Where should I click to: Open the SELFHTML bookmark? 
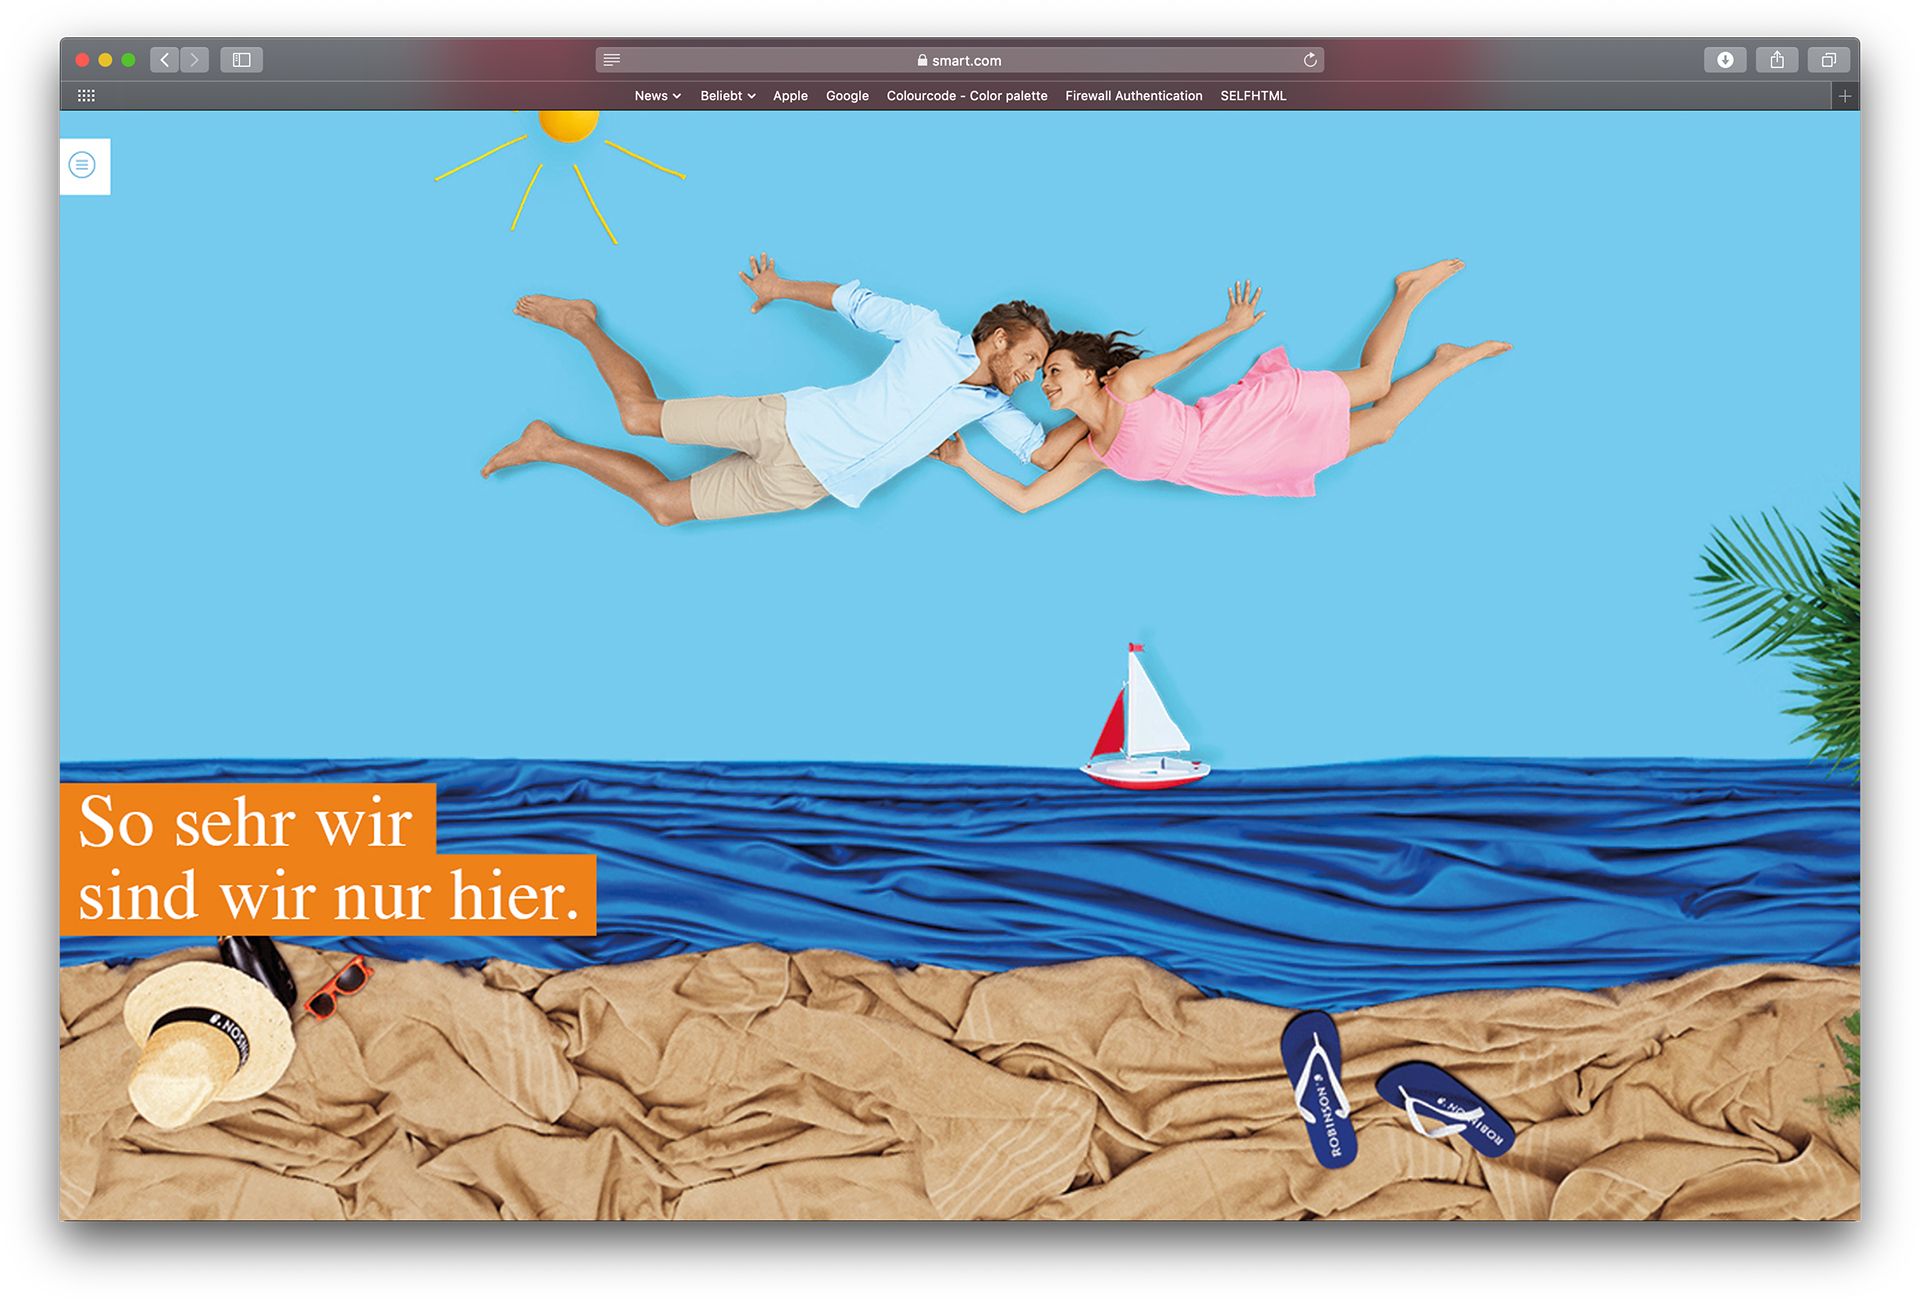click(x=1253, y=96)
